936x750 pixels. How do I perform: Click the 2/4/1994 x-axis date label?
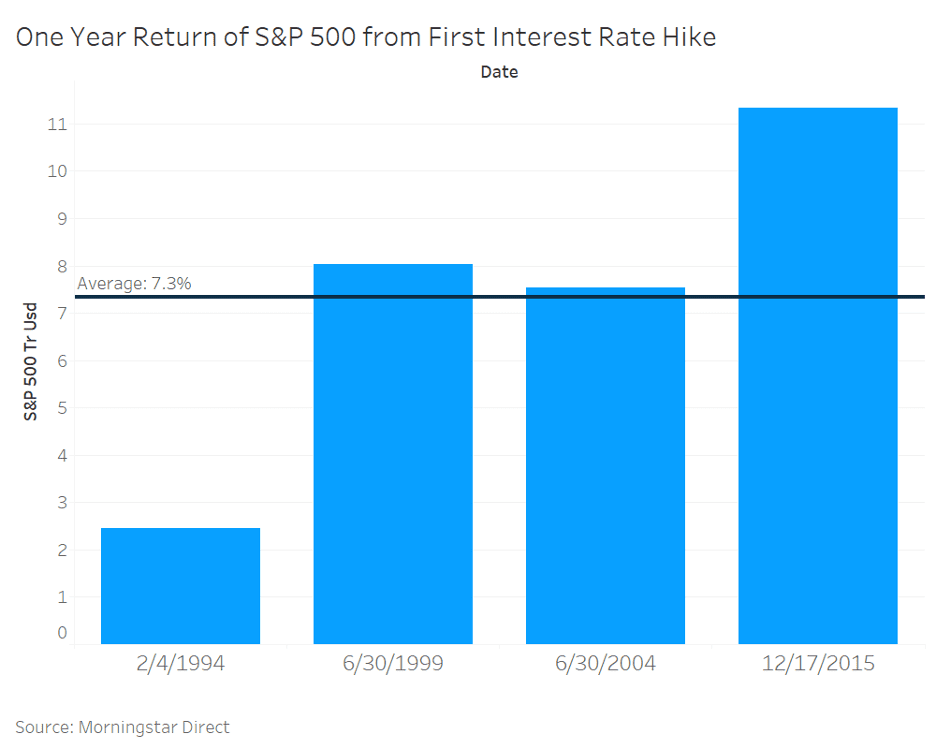[180, 663]
